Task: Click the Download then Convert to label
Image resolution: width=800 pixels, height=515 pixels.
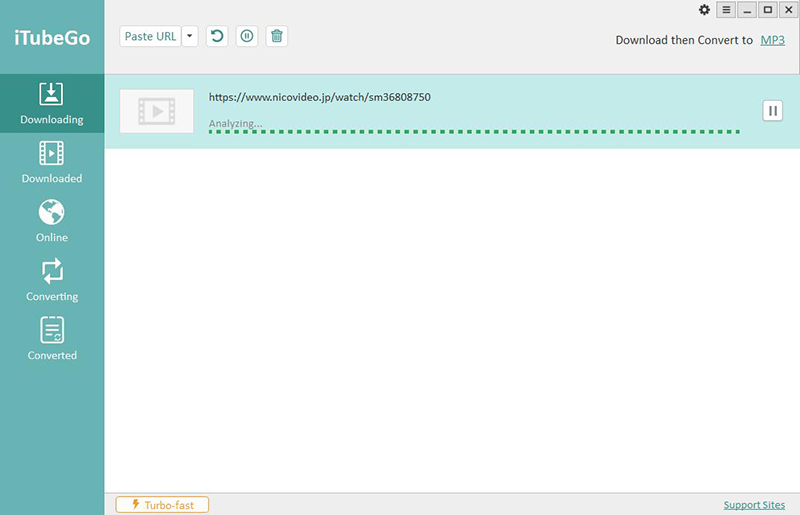Action: 684,40
